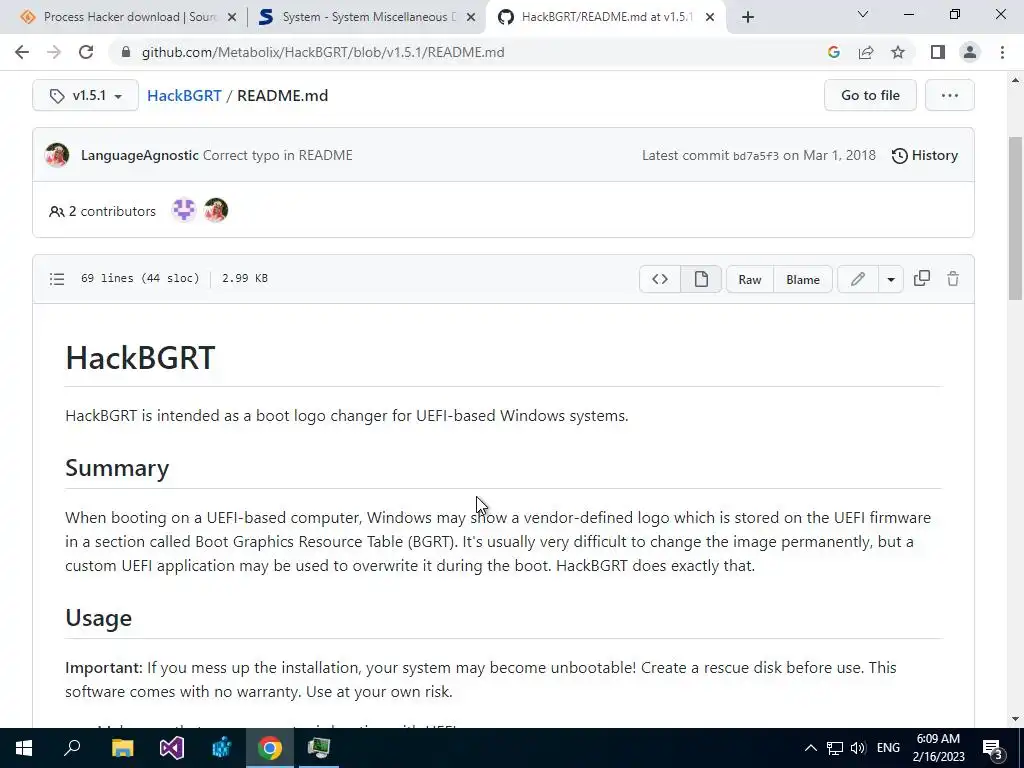This screenshot has width=1024, height=768.
Task: Close the System Miscellaneous tab
Action: 471,17
